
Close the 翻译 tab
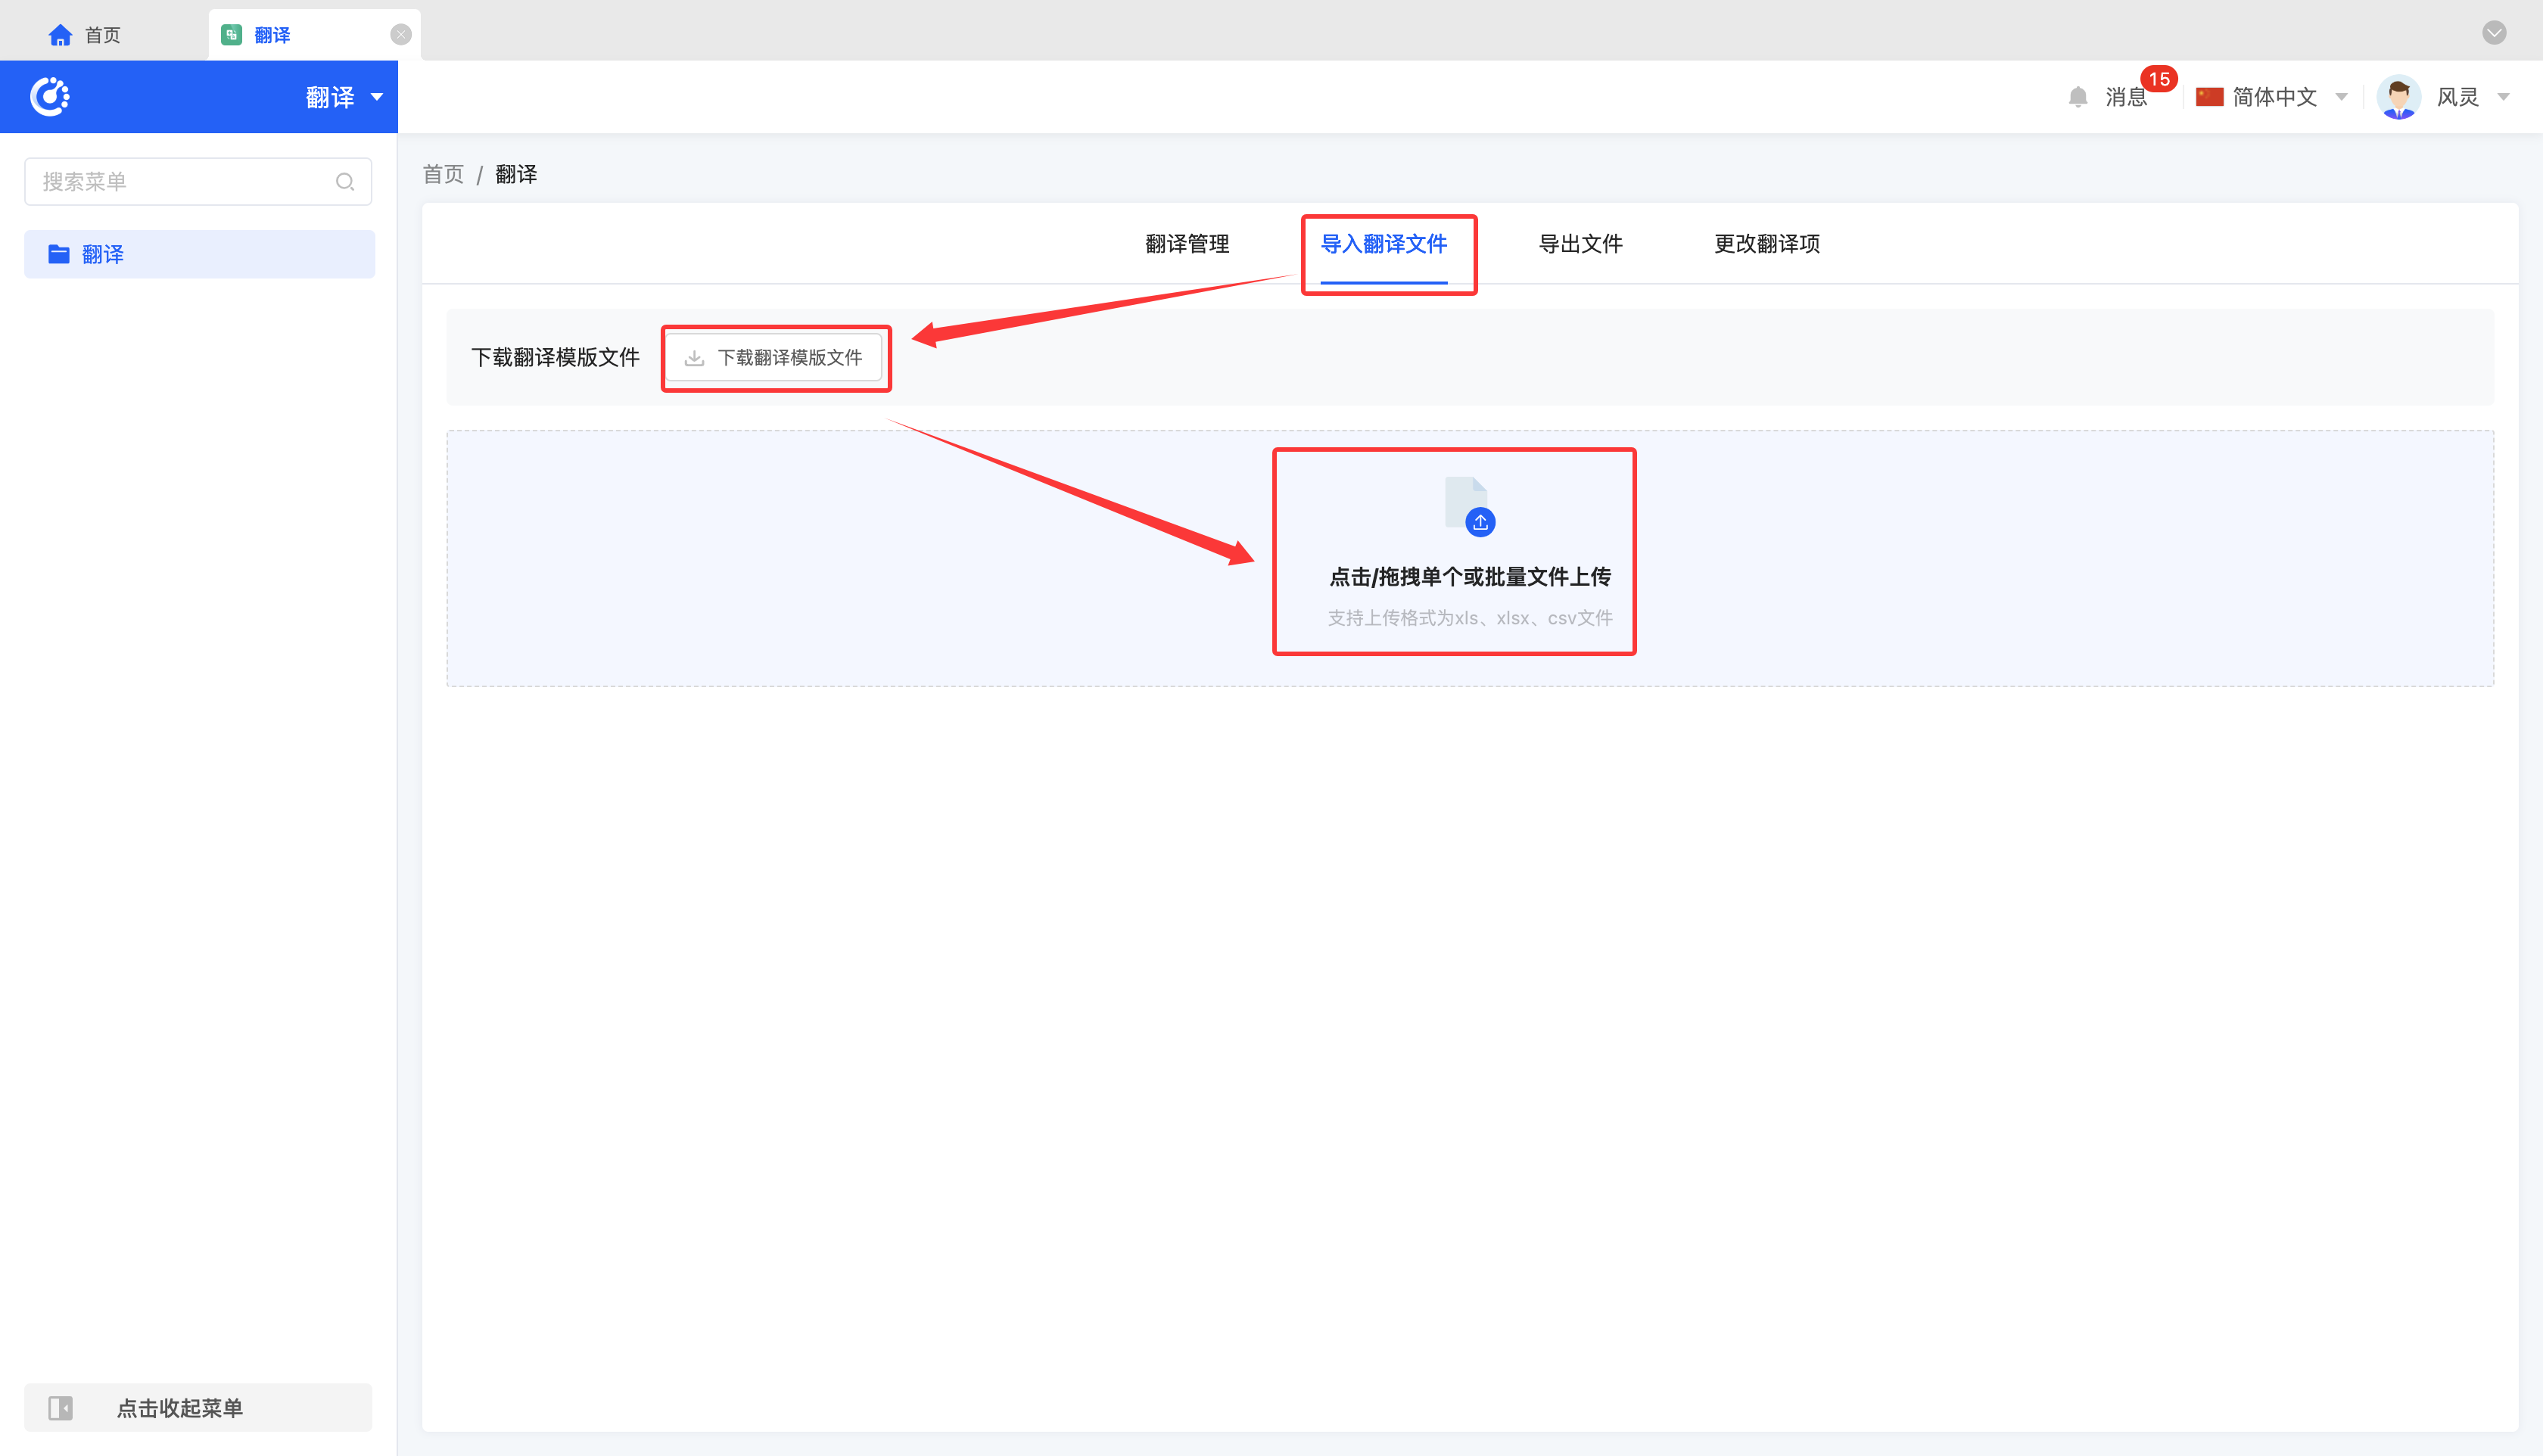[x=401, y=35]
